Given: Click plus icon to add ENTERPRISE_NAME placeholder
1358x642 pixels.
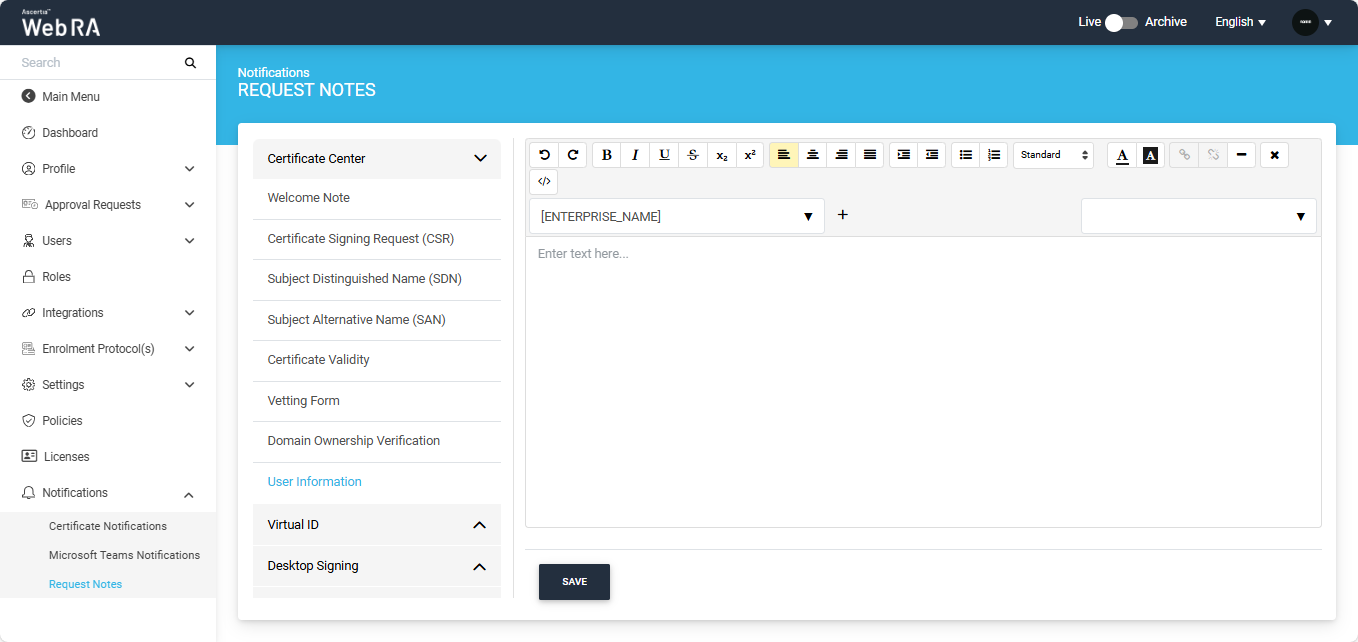Looking at the screenshot, I should coord(842,215).
